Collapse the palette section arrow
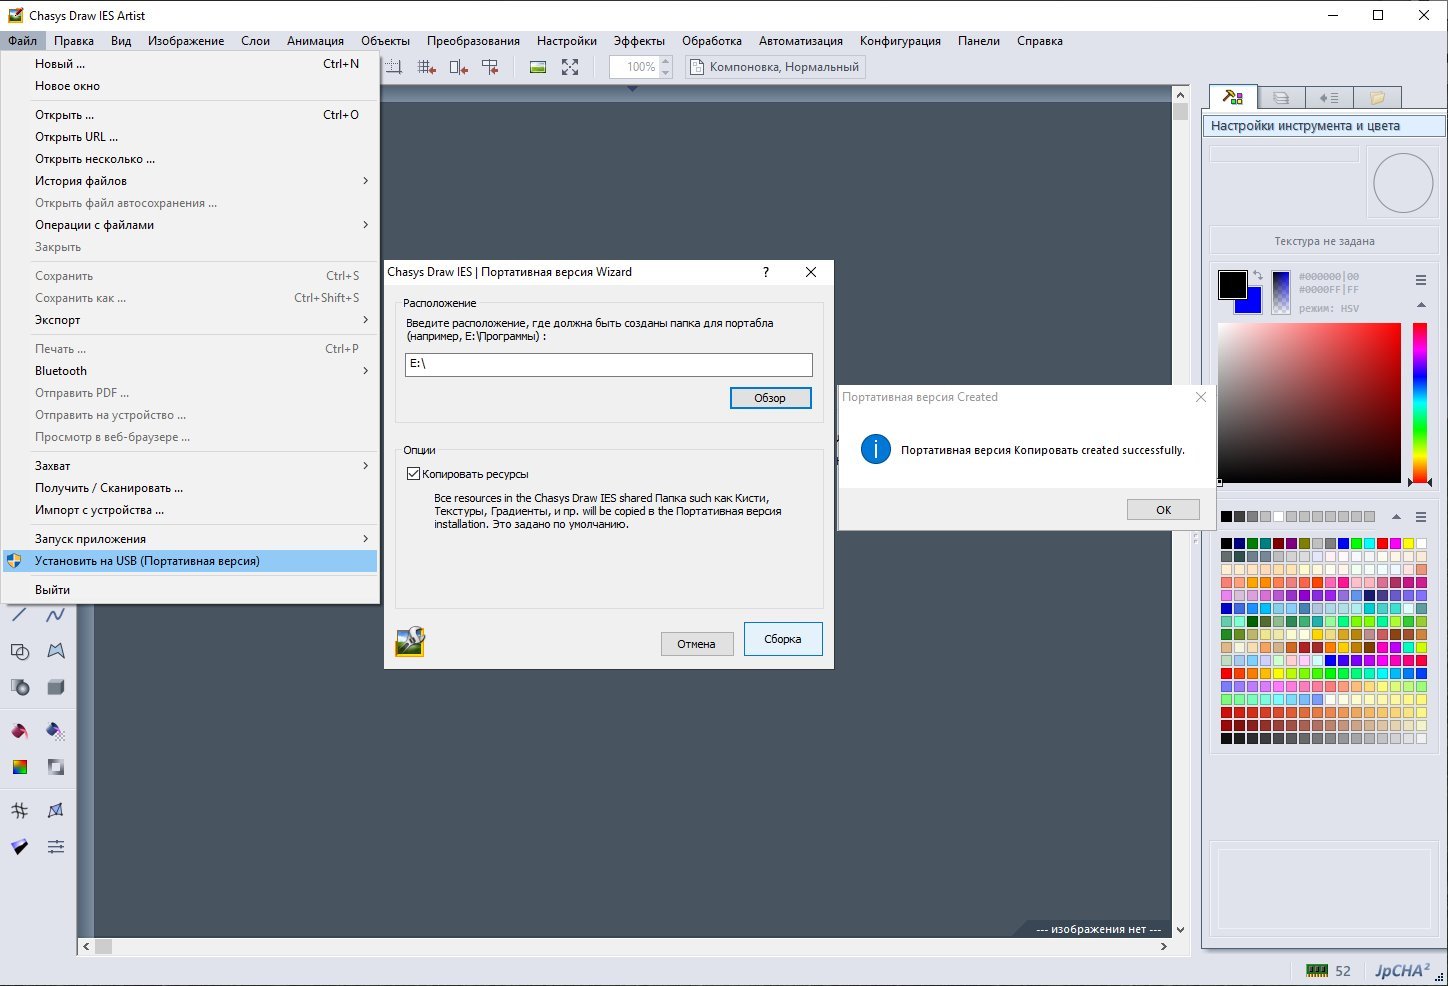 click(1396, 517)
